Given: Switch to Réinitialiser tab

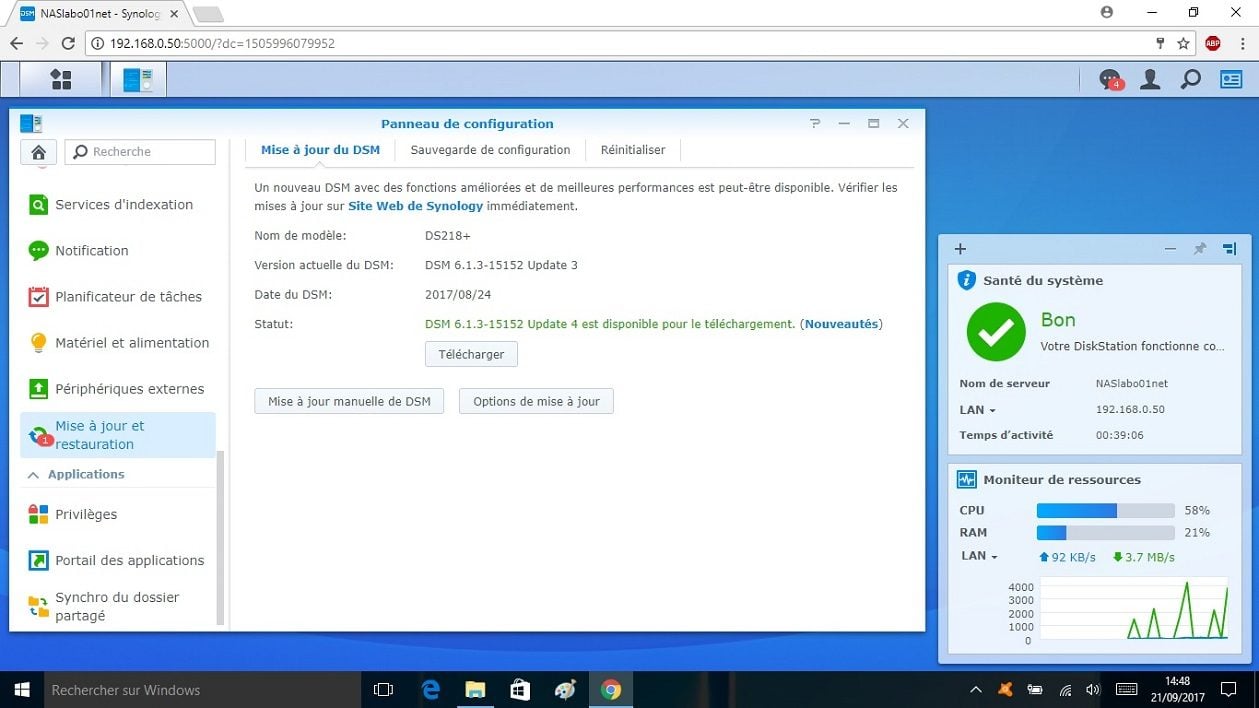Looking at the screenshot, I should click(x=633, y=150).
